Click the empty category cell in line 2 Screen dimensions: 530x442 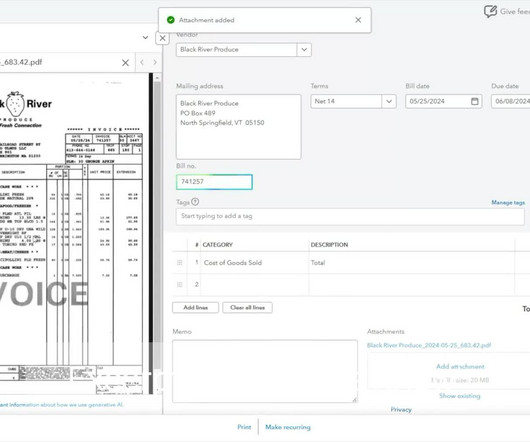255,285
